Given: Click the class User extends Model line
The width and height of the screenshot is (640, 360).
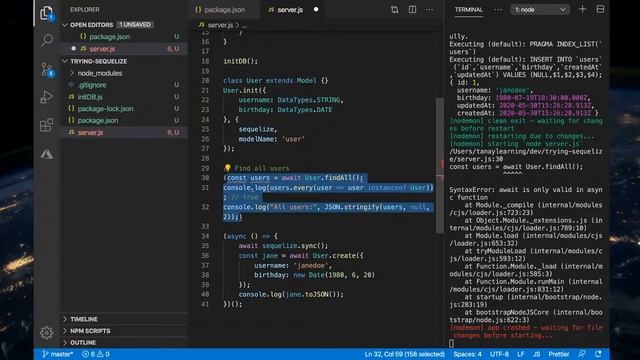Looking at the screenshot, I should (276, 80).
